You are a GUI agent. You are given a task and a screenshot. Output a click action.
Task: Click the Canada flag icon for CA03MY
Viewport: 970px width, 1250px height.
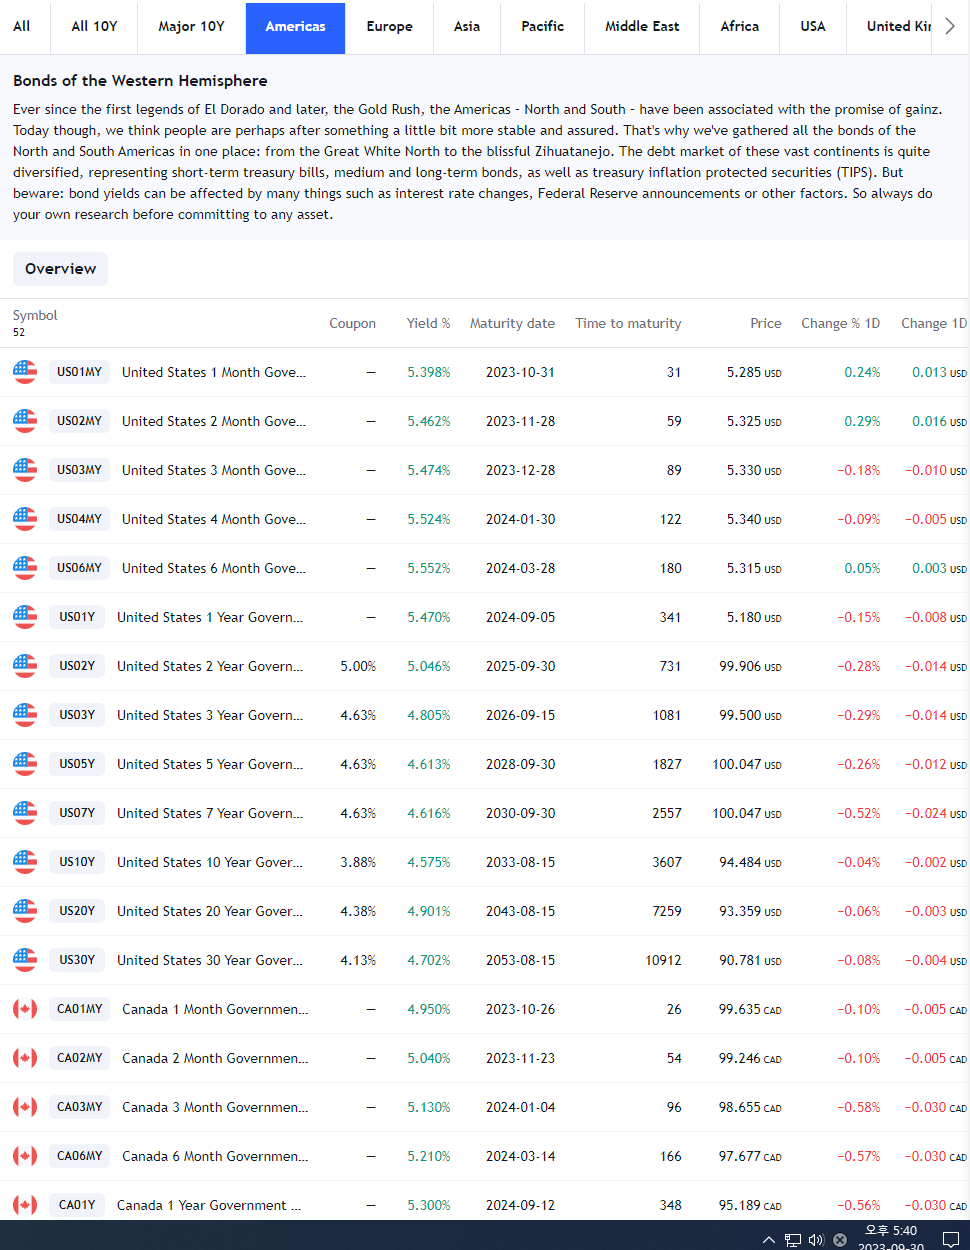pos(25,1107)
